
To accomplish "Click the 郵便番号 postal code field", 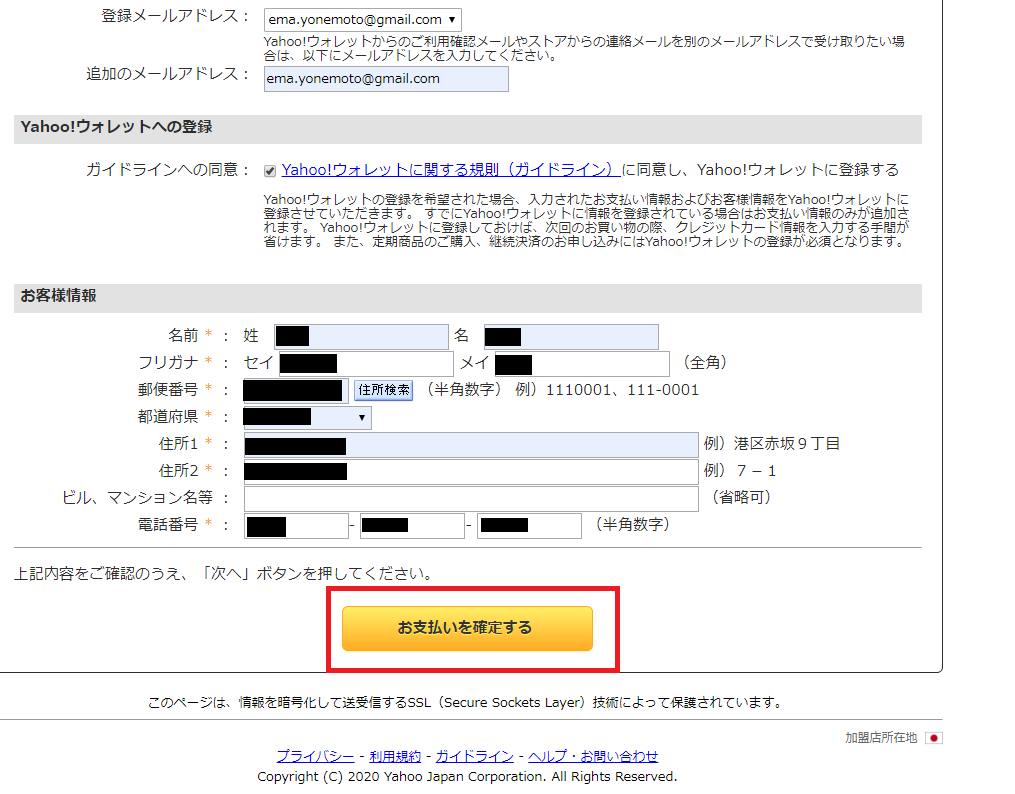I will pos(296,390).
